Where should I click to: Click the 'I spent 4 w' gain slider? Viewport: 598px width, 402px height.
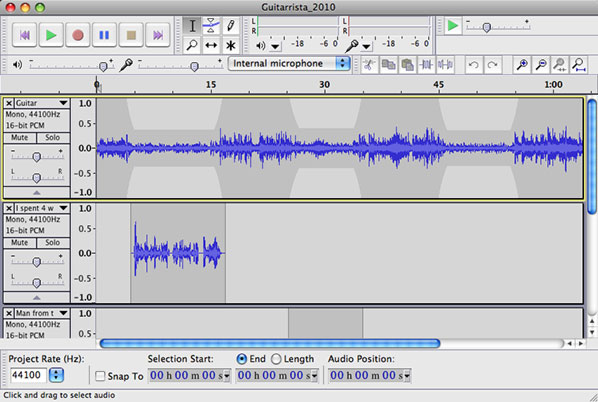tap(37, 262)
